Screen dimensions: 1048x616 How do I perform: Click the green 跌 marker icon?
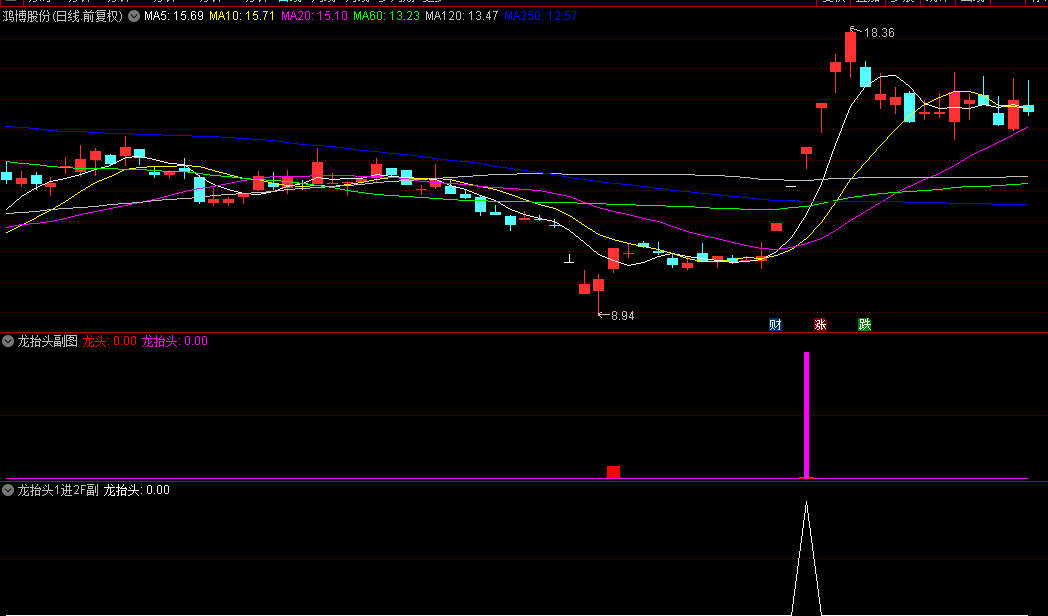(x=864, y=324)
